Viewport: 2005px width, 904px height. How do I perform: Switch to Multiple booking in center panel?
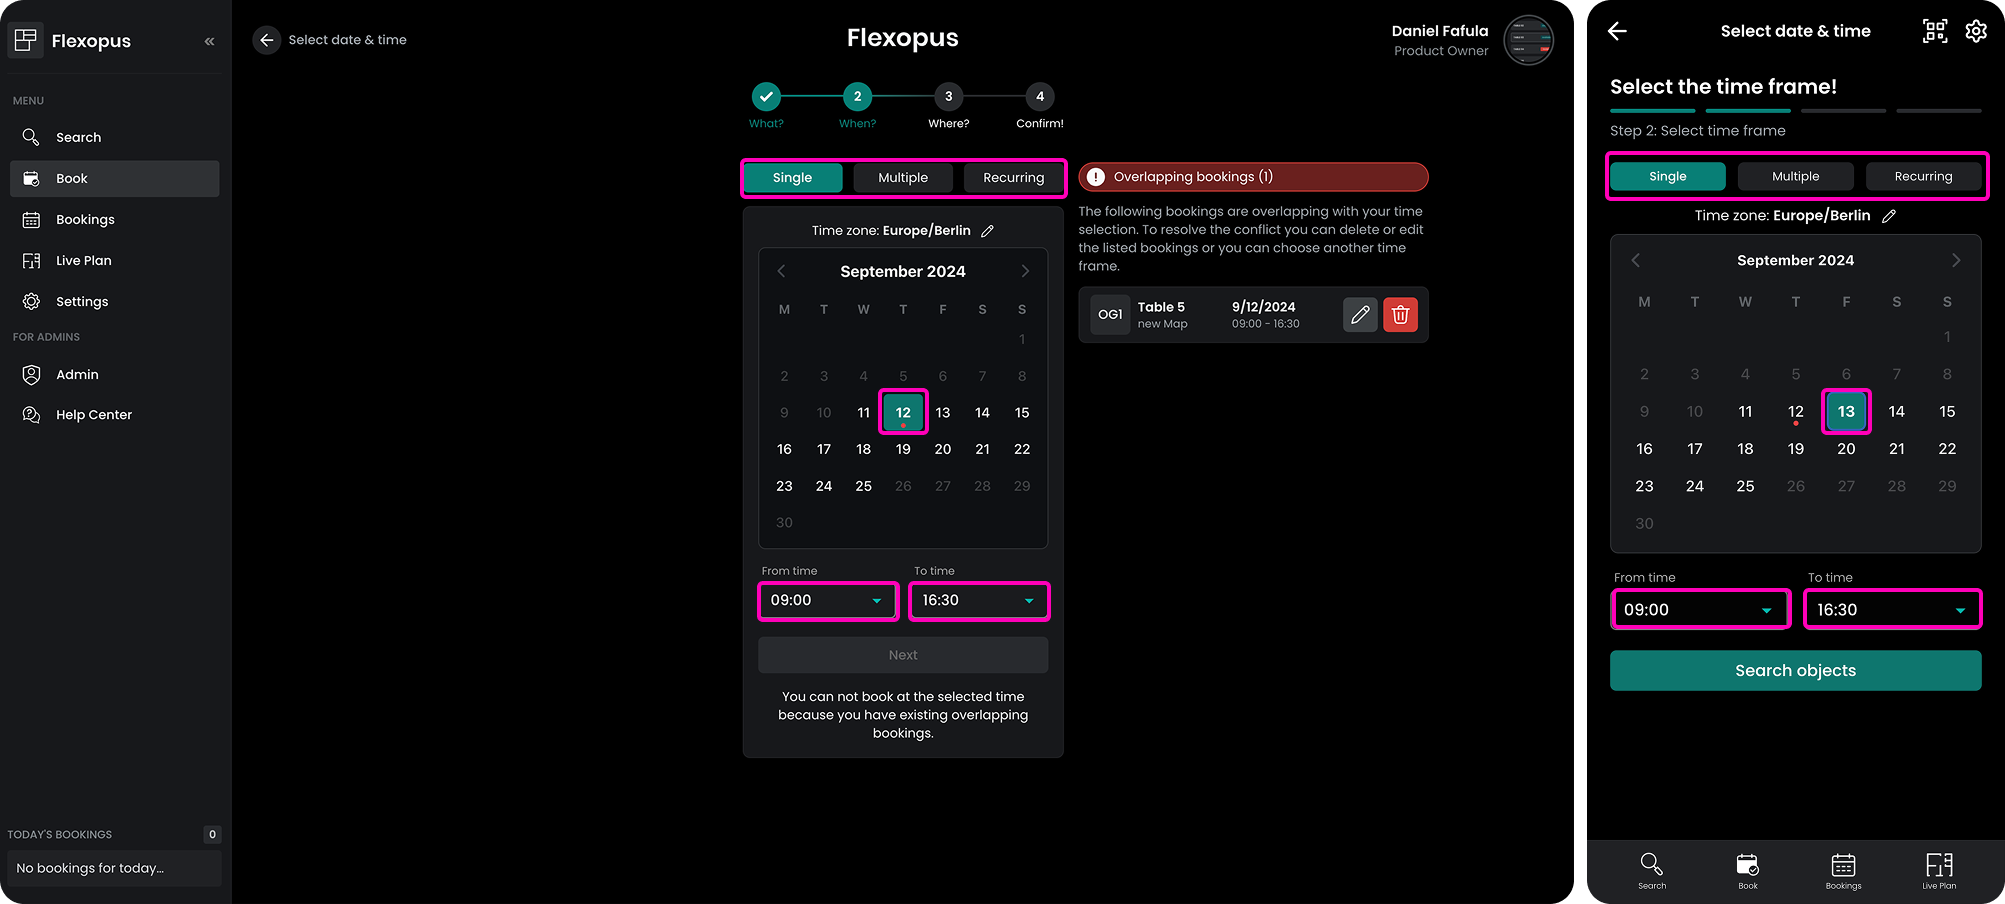pyautogui.click(x=902, y=178)
